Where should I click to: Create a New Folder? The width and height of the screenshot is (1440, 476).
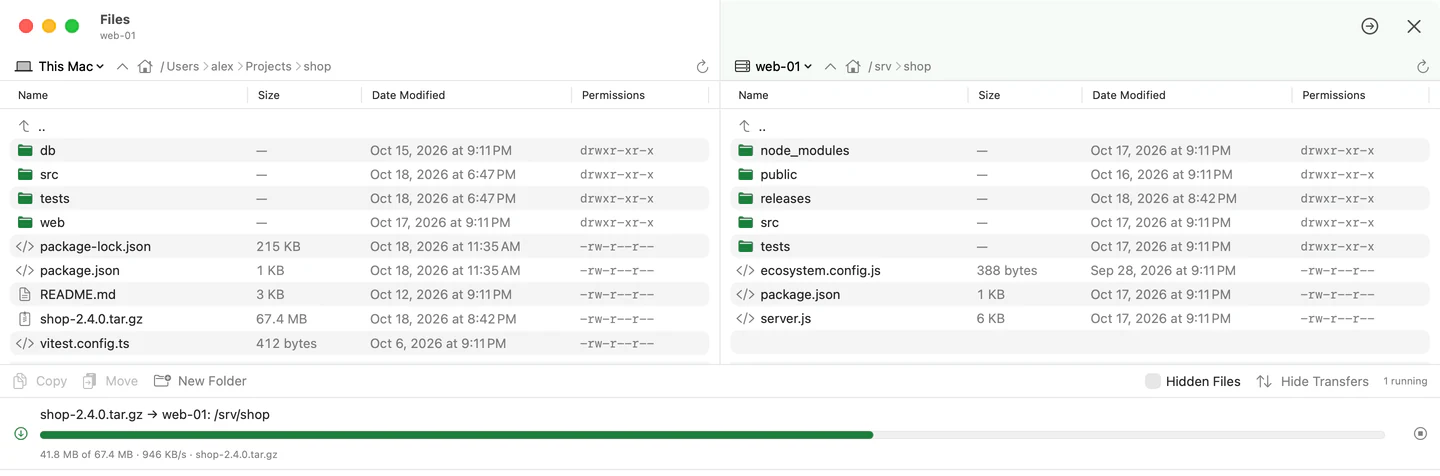(200, 381)
